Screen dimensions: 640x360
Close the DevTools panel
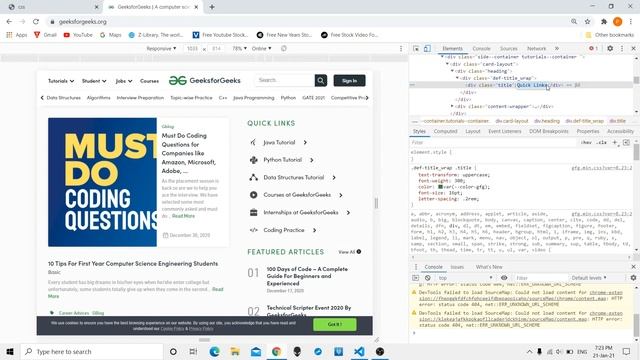pos(633,48)
